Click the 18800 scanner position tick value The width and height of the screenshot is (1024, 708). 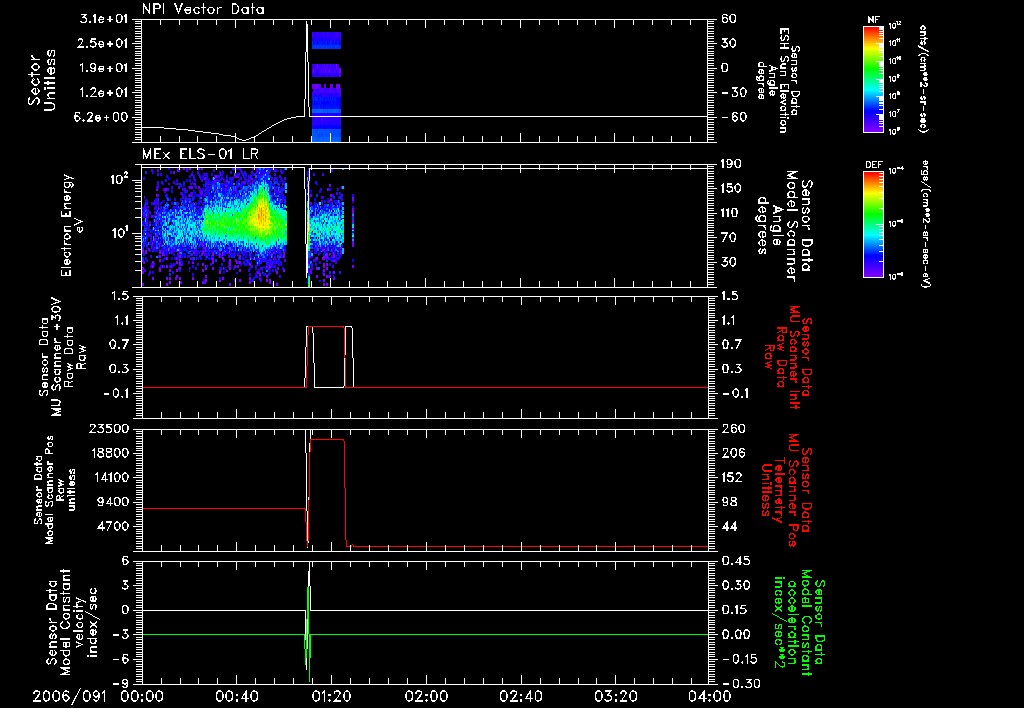pos(109,453)
